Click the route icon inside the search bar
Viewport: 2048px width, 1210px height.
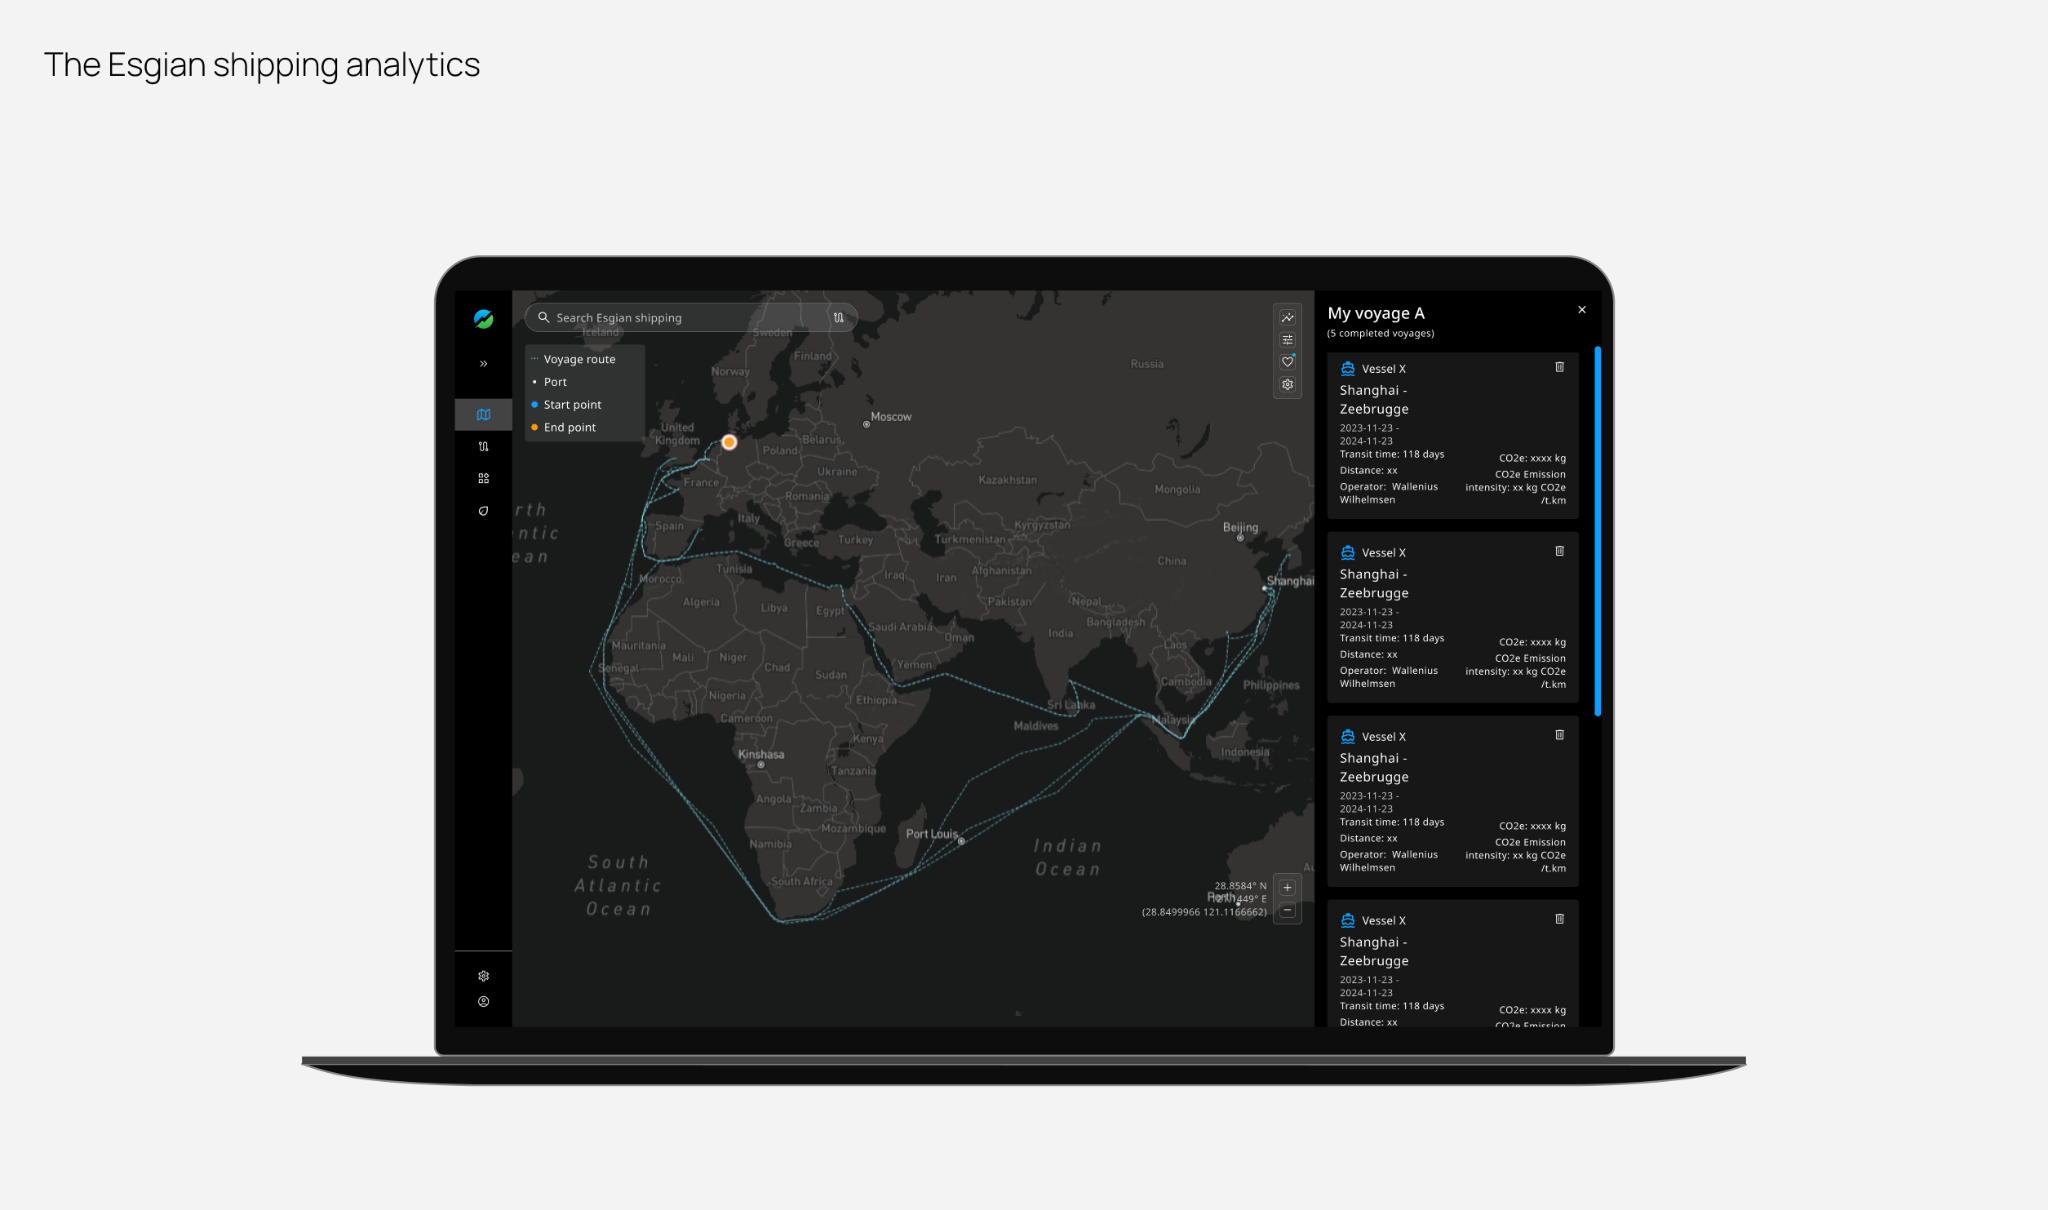point(838,317)
